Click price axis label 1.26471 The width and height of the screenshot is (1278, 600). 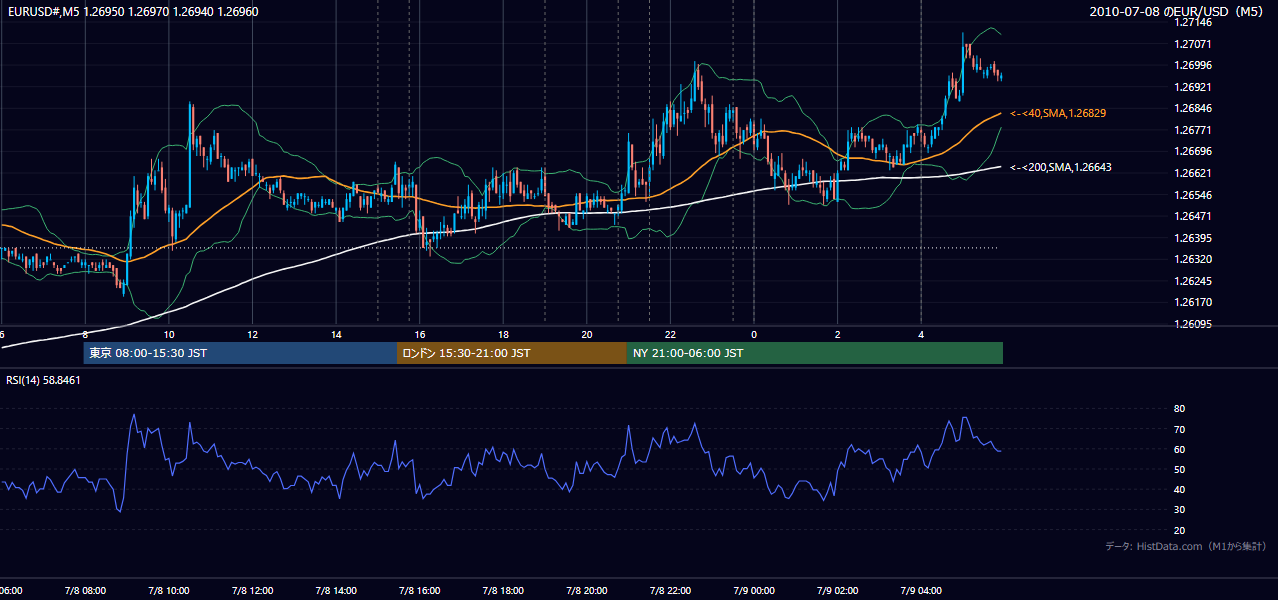tap(1193, 216)
